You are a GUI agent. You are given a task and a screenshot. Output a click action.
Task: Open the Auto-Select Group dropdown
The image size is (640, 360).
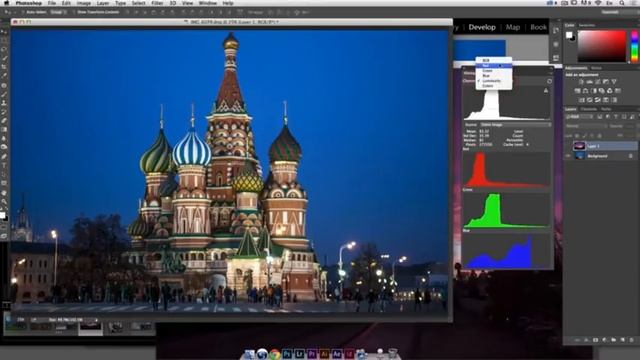[x=58, y=12]
